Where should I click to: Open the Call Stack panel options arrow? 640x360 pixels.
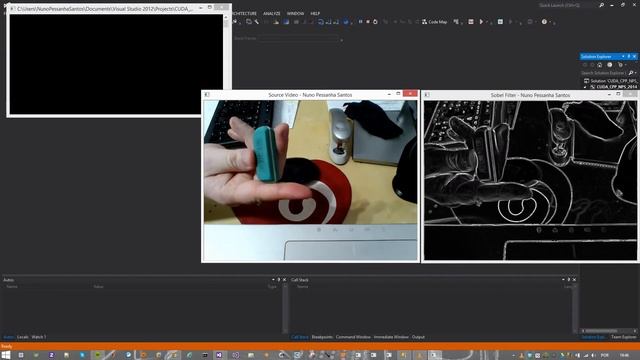tap(563, 280)
